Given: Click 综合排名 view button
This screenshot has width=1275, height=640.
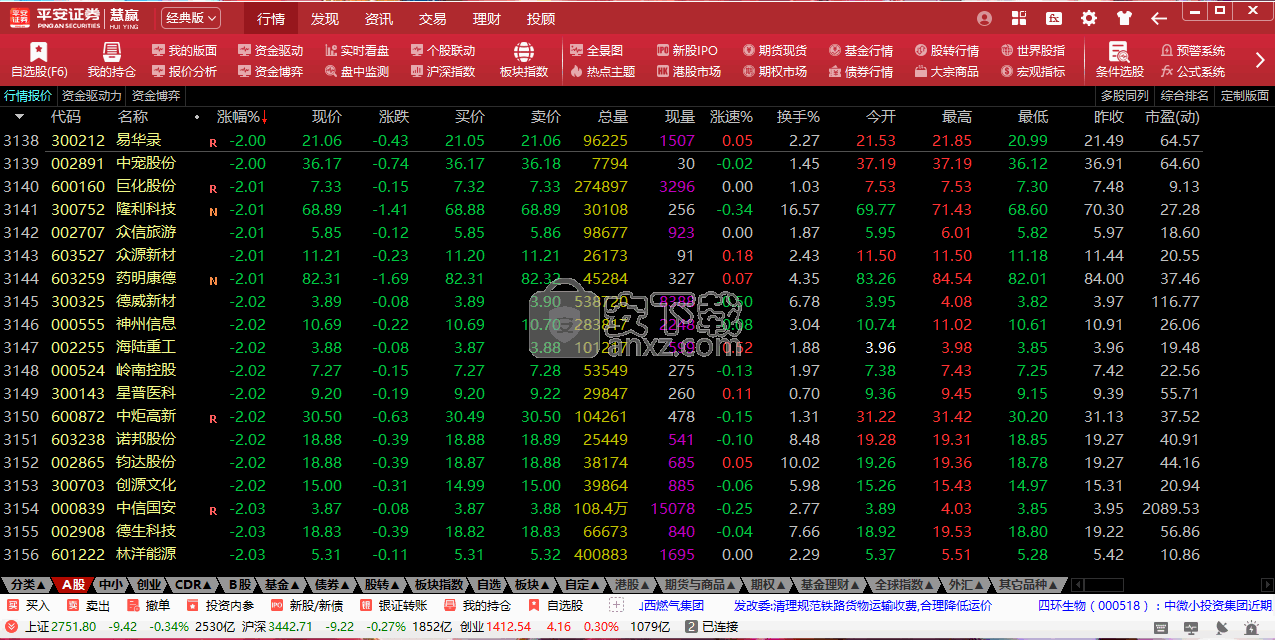Looking at the screenshot, I should 1185,96.
